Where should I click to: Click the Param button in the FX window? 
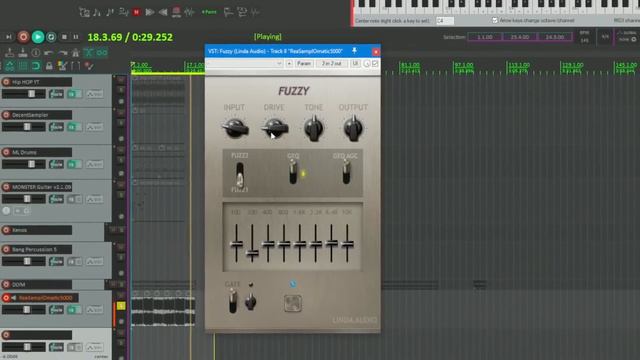click(304, 64)
